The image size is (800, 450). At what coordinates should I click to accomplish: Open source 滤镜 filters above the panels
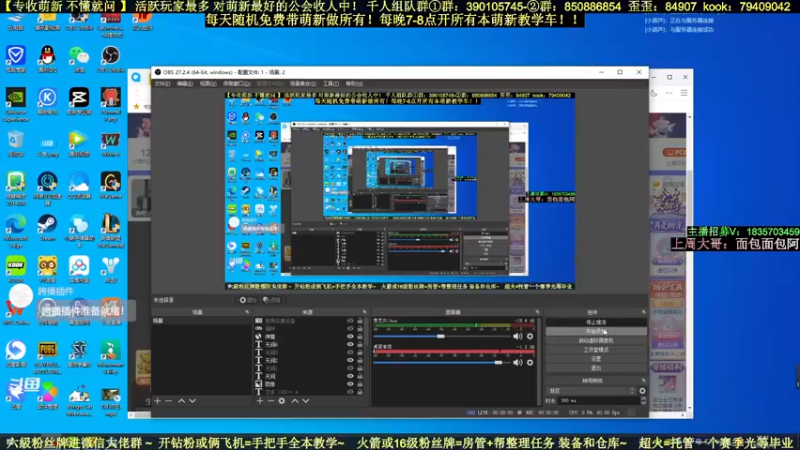(272, 300)
